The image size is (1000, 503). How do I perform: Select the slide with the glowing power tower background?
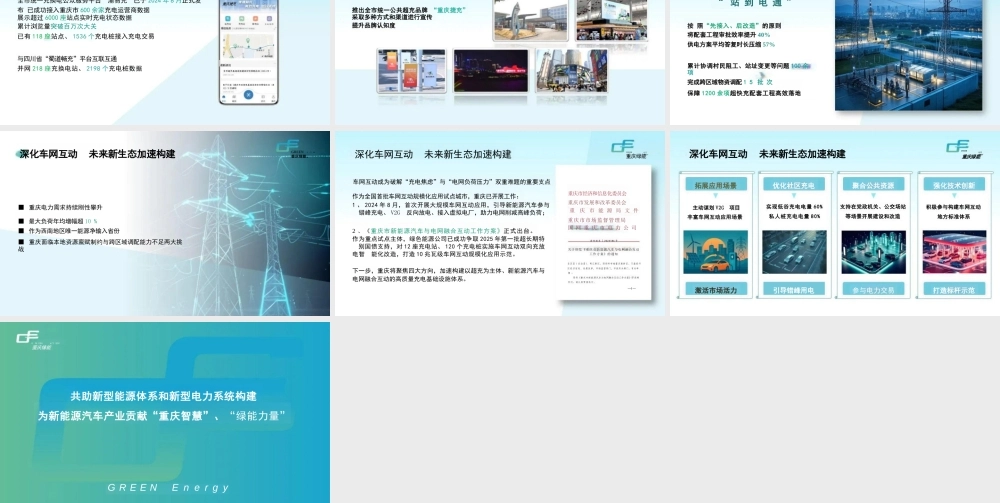(x=165, y=223)
